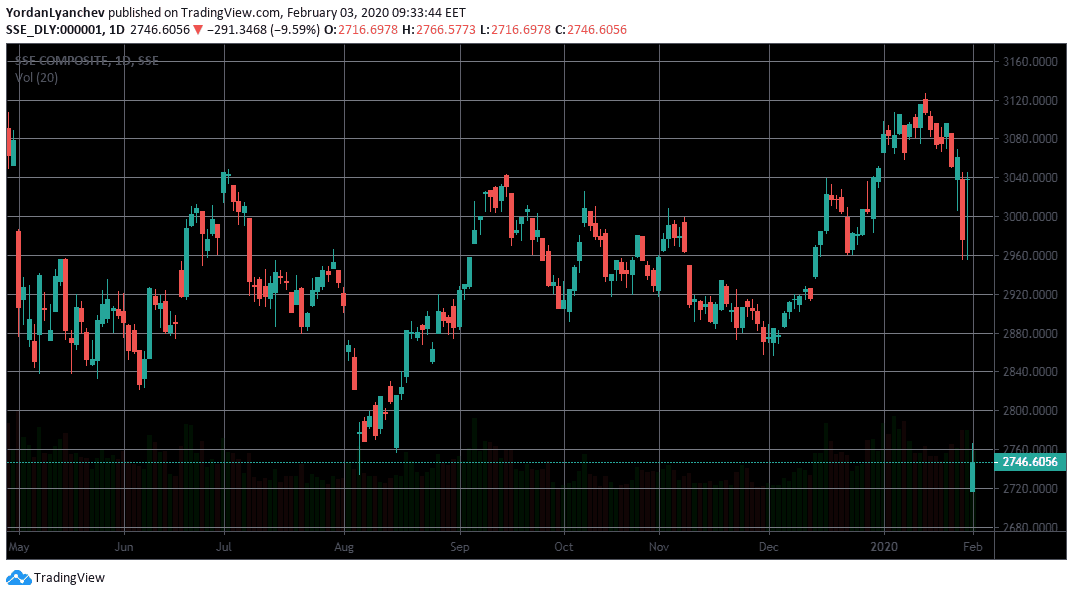
Task: Click the 2960.0000 price axis label
Action: [1030, 255]
